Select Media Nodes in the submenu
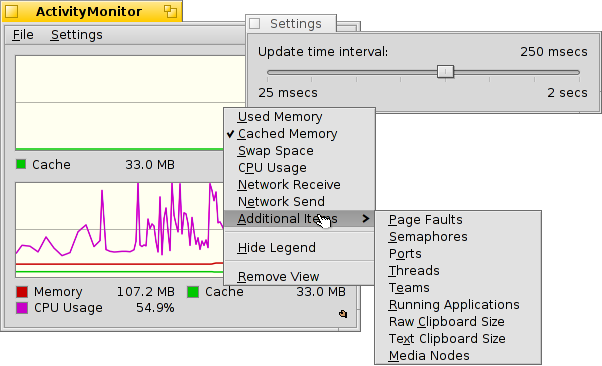 click(x=458, y=356)
